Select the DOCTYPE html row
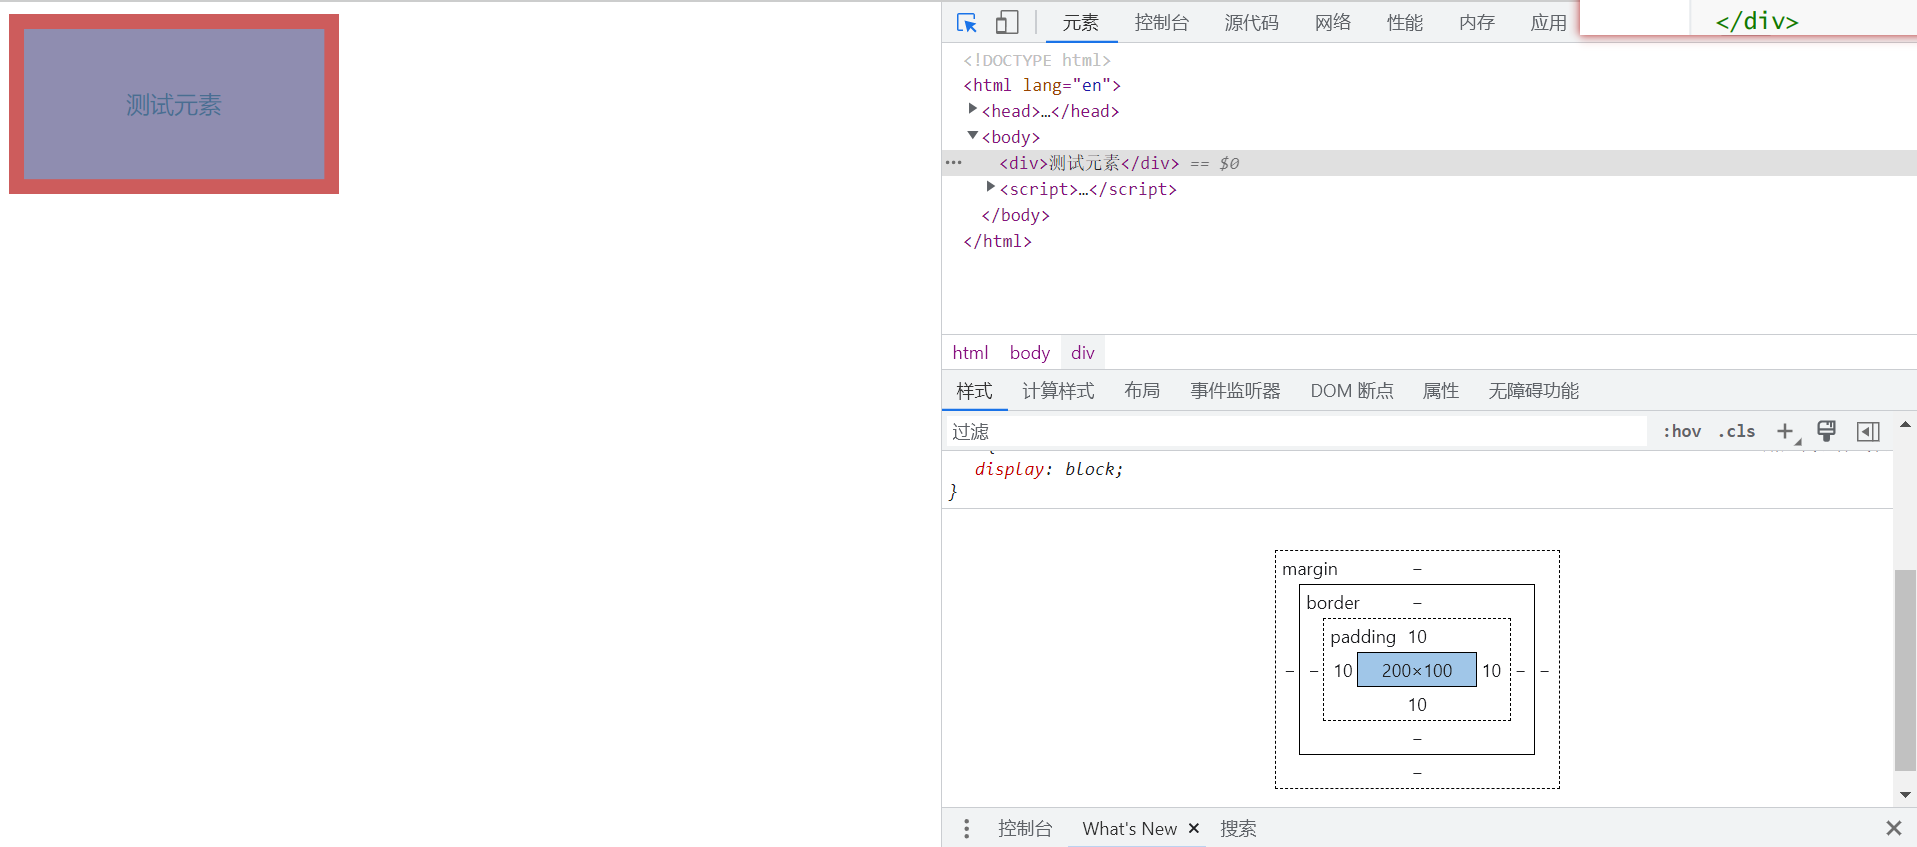This screenshot has height=847, width=1917. (x=1037, y=60)
